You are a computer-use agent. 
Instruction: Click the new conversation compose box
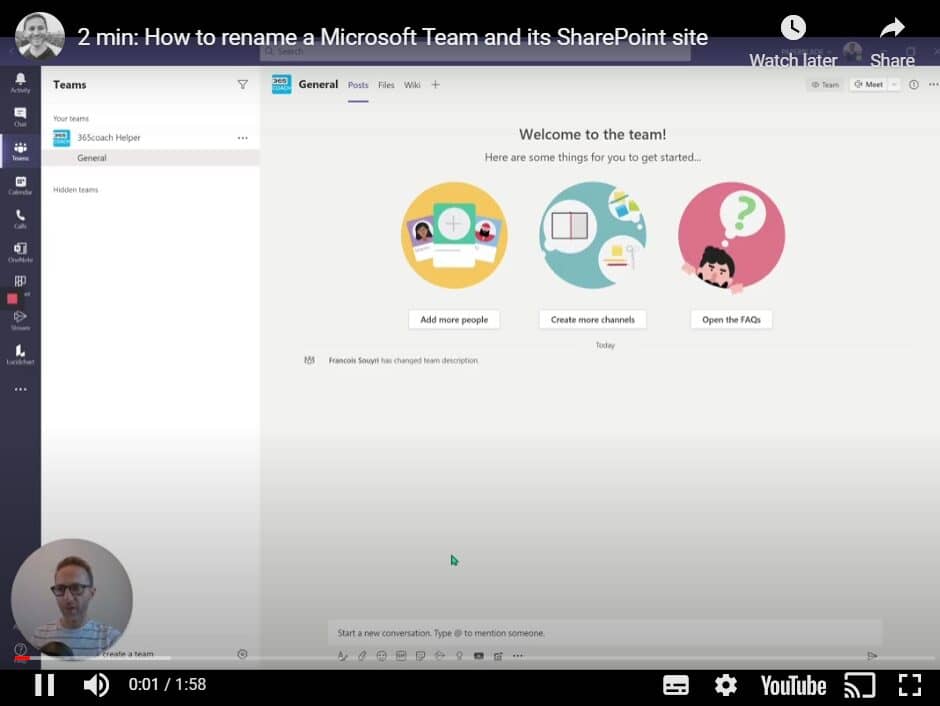point(605,633)
